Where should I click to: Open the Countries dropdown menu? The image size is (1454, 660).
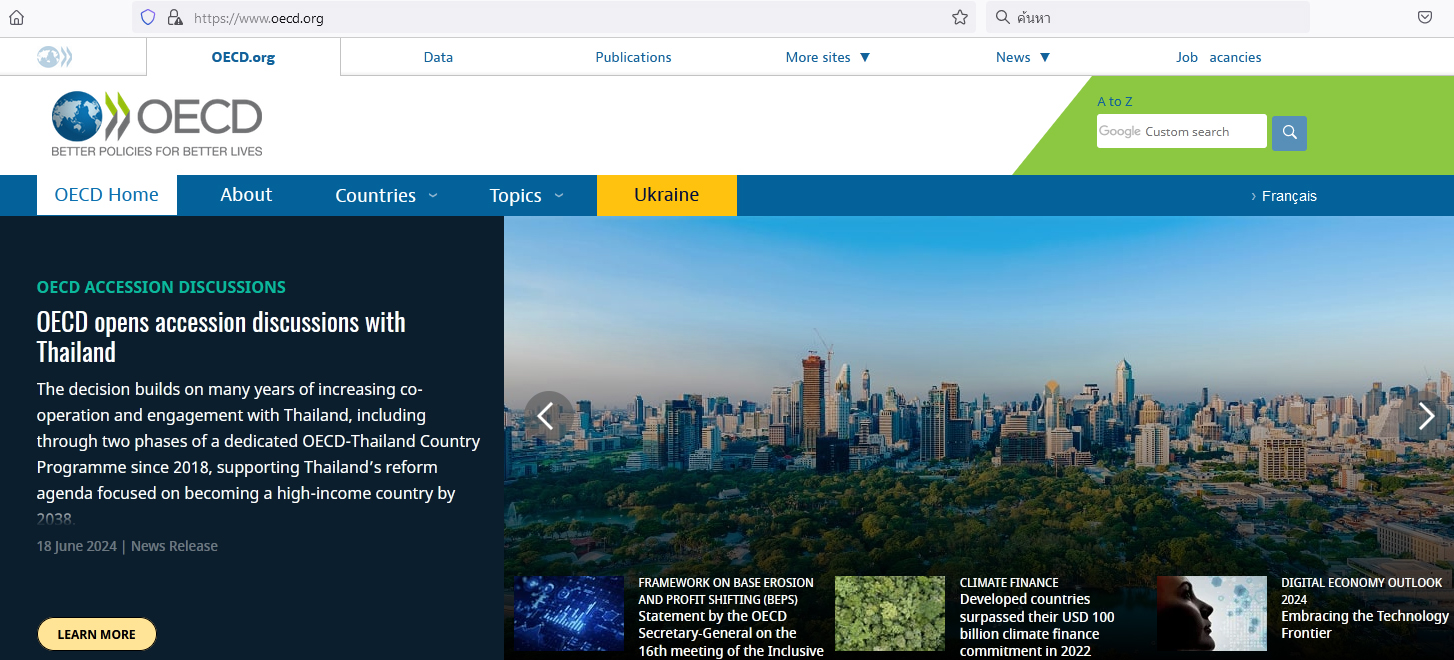[x=386, y=195]
